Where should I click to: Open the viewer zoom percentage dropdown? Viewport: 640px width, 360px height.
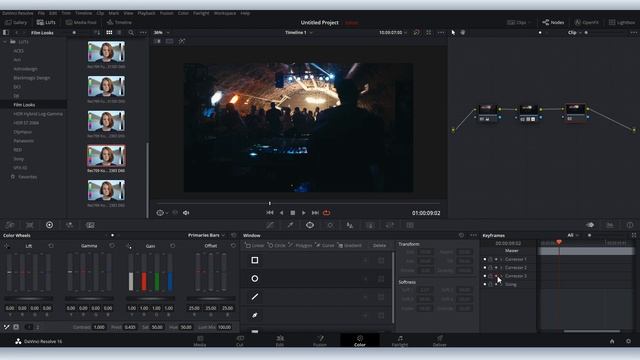[162, 32]
